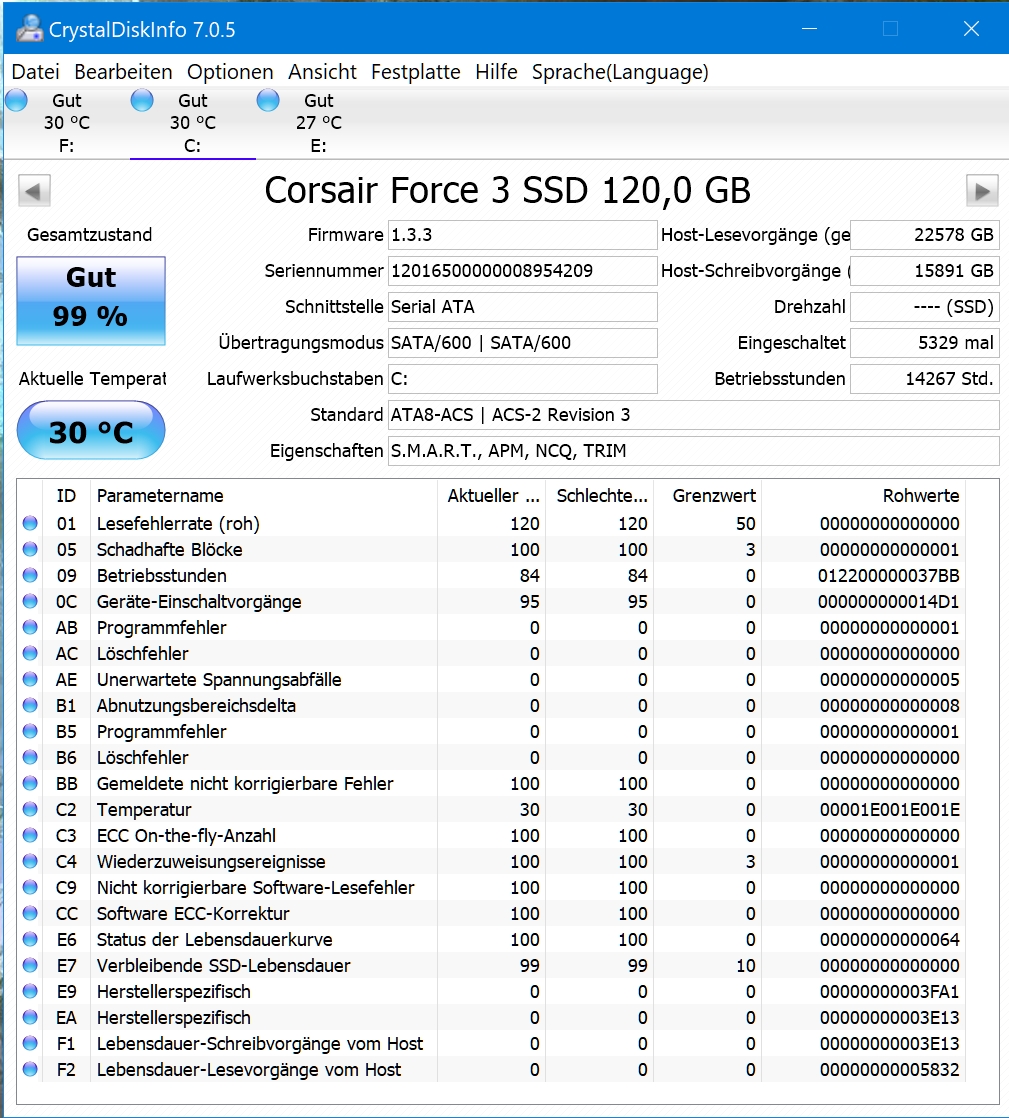Click the Firmware field showing 1.3.3

point(523,235)
